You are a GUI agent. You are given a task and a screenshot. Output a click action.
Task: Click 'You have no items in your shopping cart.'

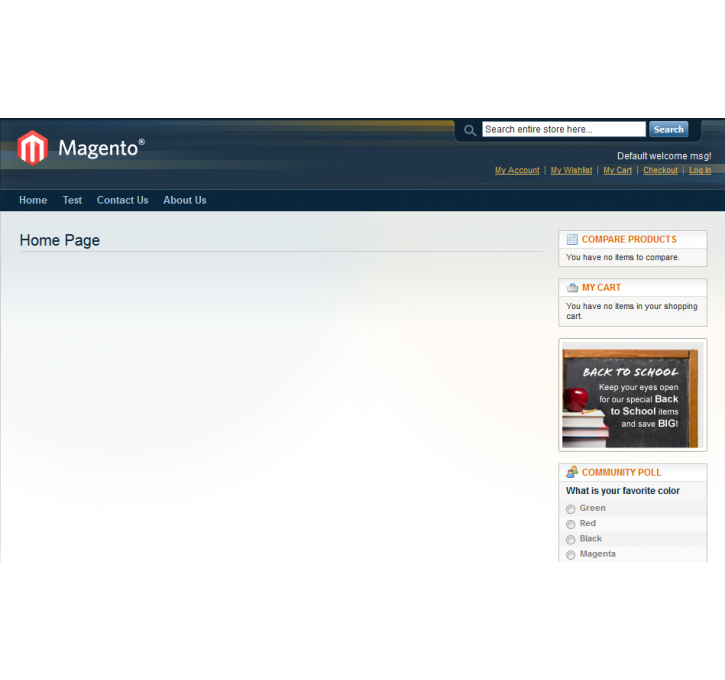632,311
